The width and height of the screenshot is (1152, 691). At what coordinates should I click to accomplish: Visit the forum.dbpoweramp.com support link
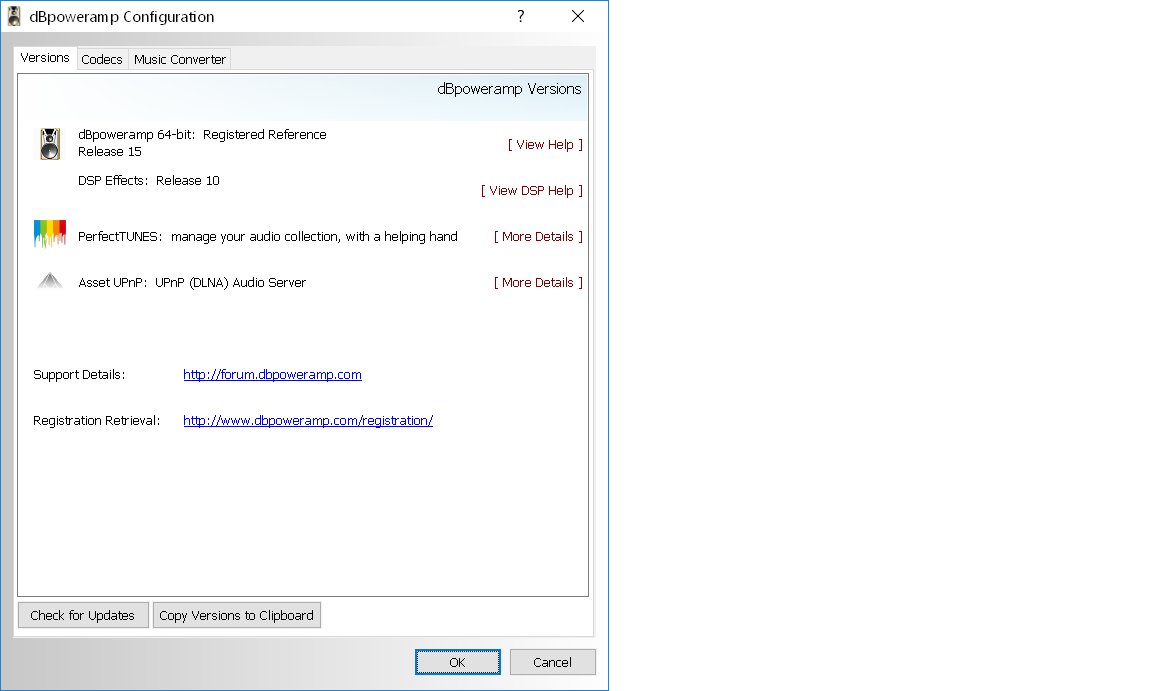point(272,374)
